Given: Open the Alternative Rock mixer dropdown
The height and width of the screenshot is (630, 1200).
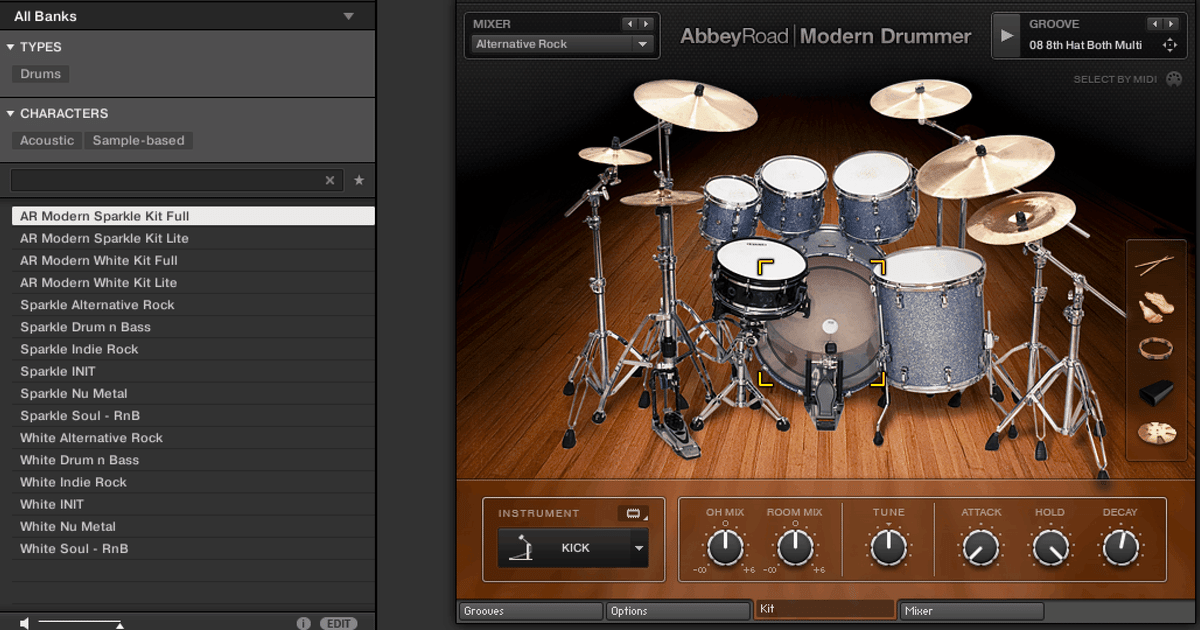Looking at the screenshot, I should point(562,44).
